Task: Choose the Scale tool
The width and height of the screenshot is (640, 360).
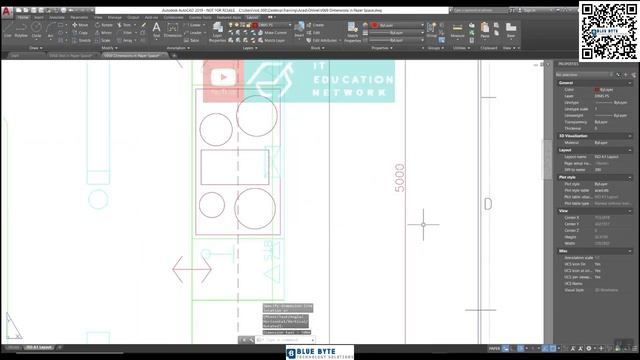Action: coord(102,40)
